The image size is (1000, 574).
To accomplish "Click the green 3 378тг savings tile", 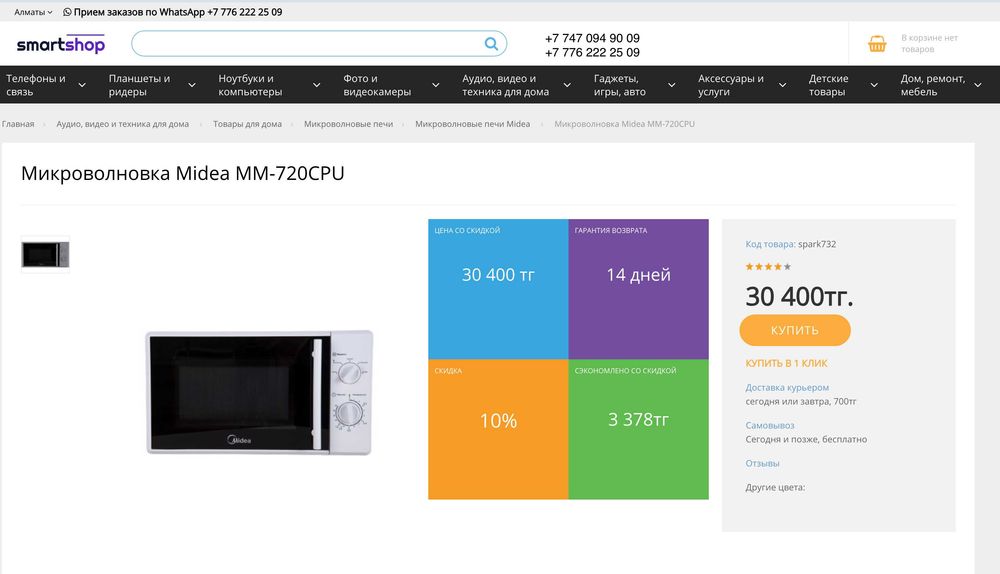I will 638,429.
